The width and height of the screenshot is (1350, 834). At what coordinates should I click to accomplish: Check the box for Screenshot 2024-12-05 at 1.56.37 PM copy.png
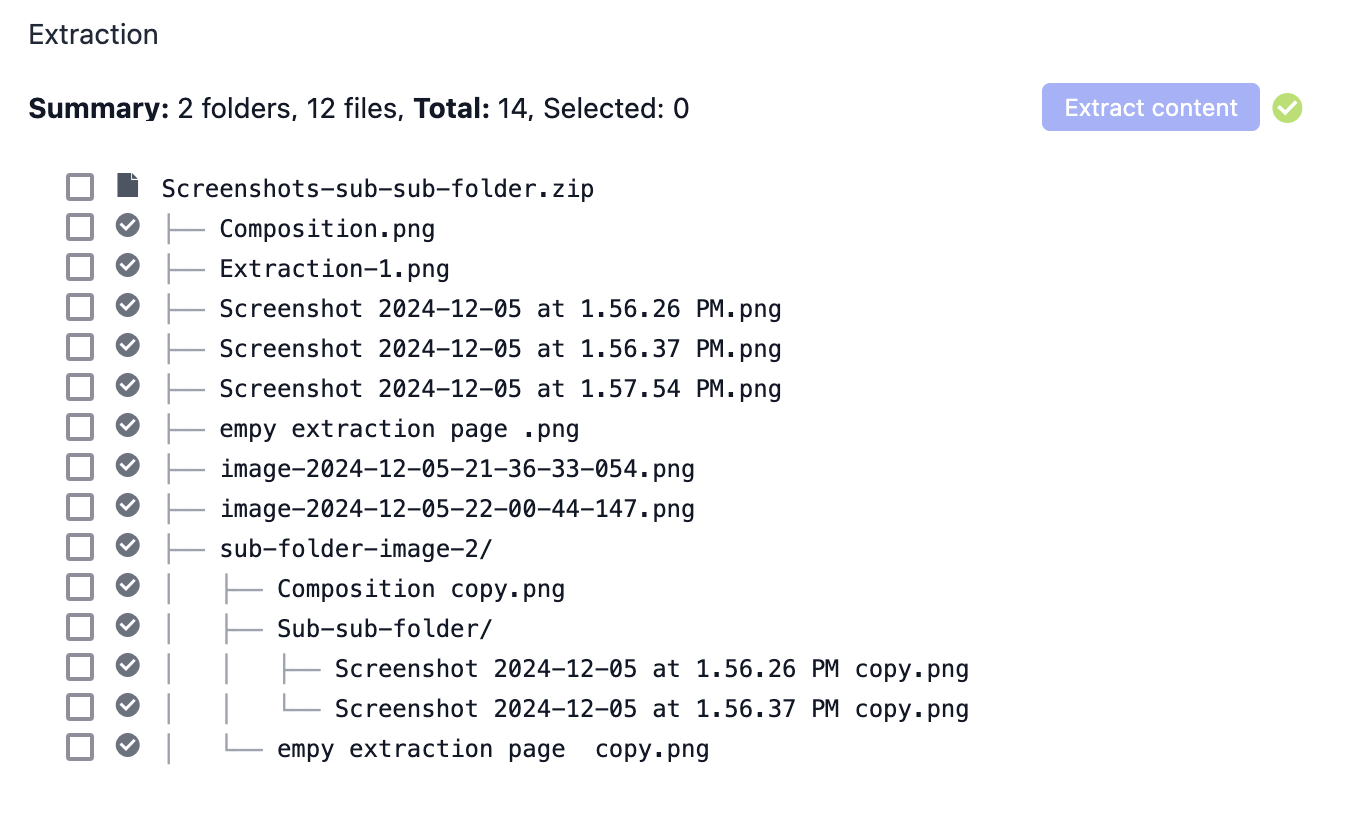[x=79, y=706]
